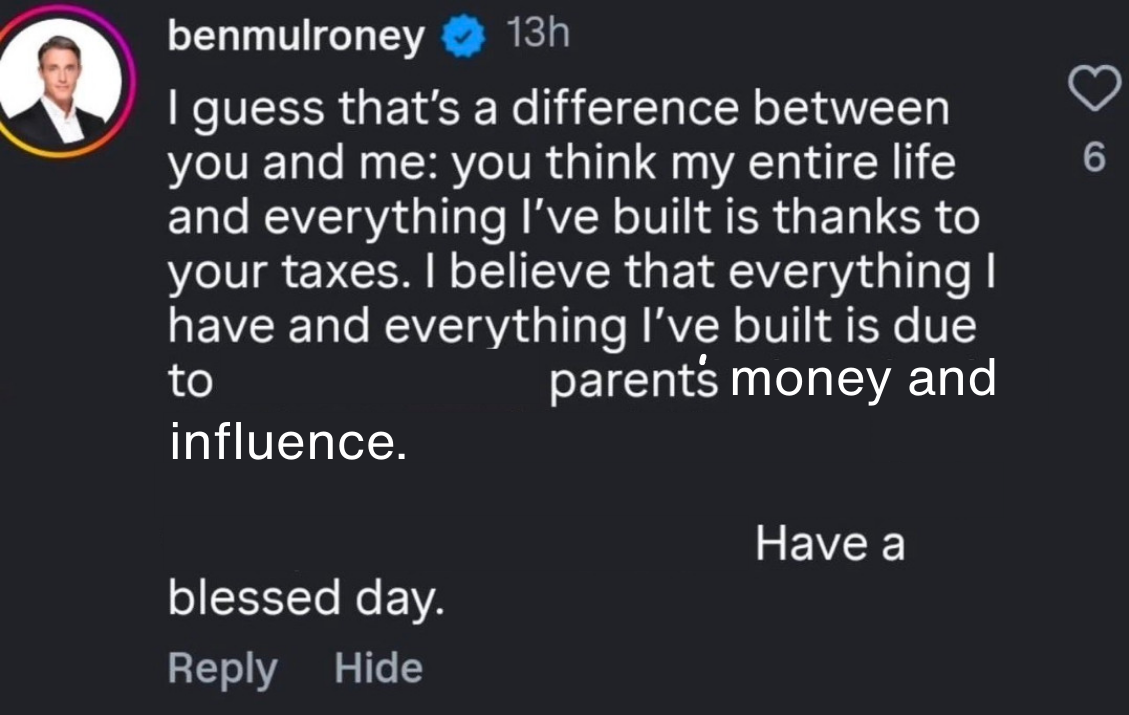
Task: Click the 13h timestamp
Action: (x=537, y=35)
